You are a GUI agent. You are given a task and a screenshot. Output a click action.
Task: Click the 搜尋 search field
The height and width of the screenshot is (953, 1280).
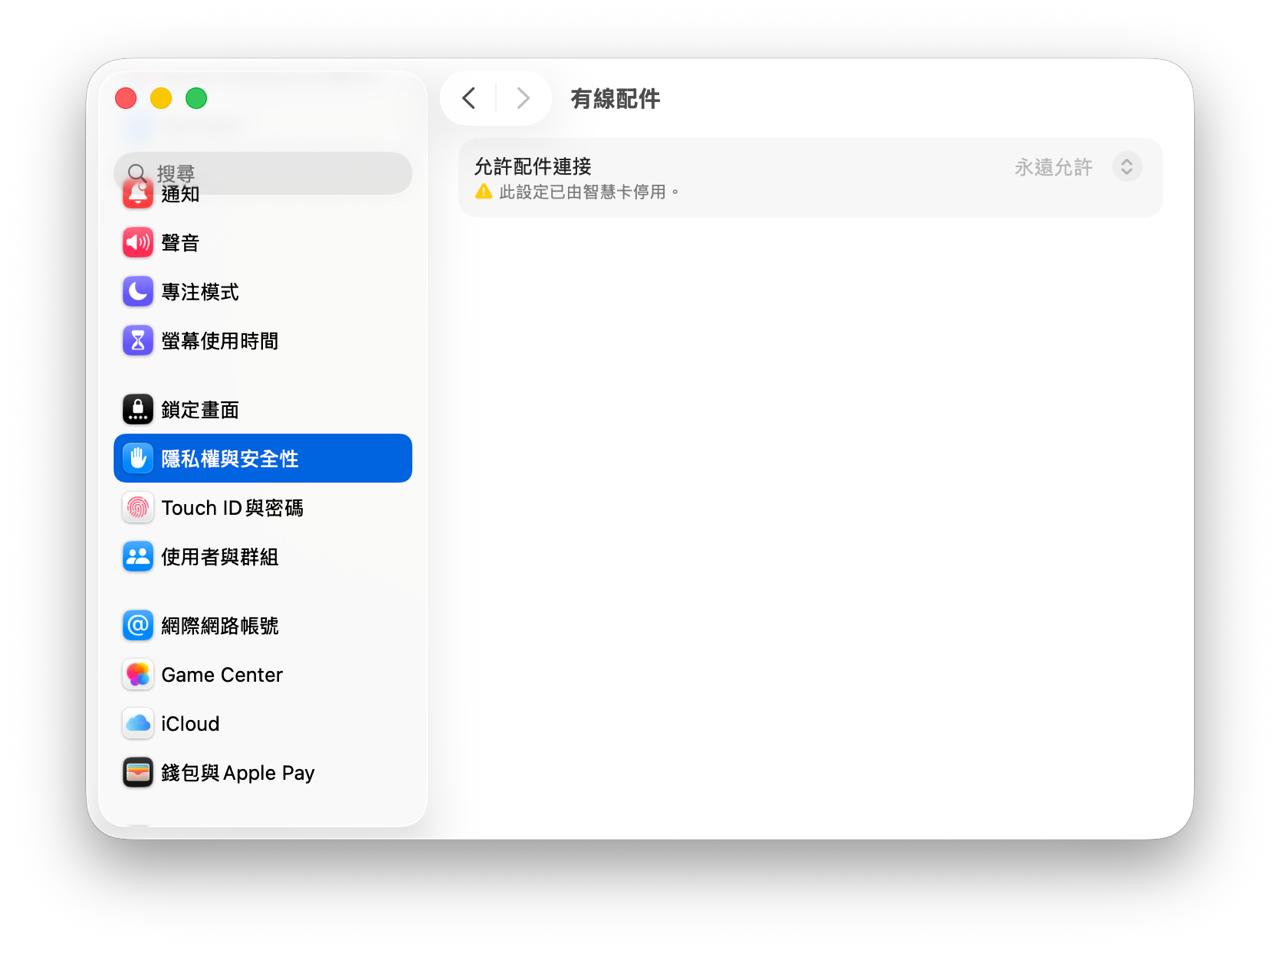tap(263, 173)
